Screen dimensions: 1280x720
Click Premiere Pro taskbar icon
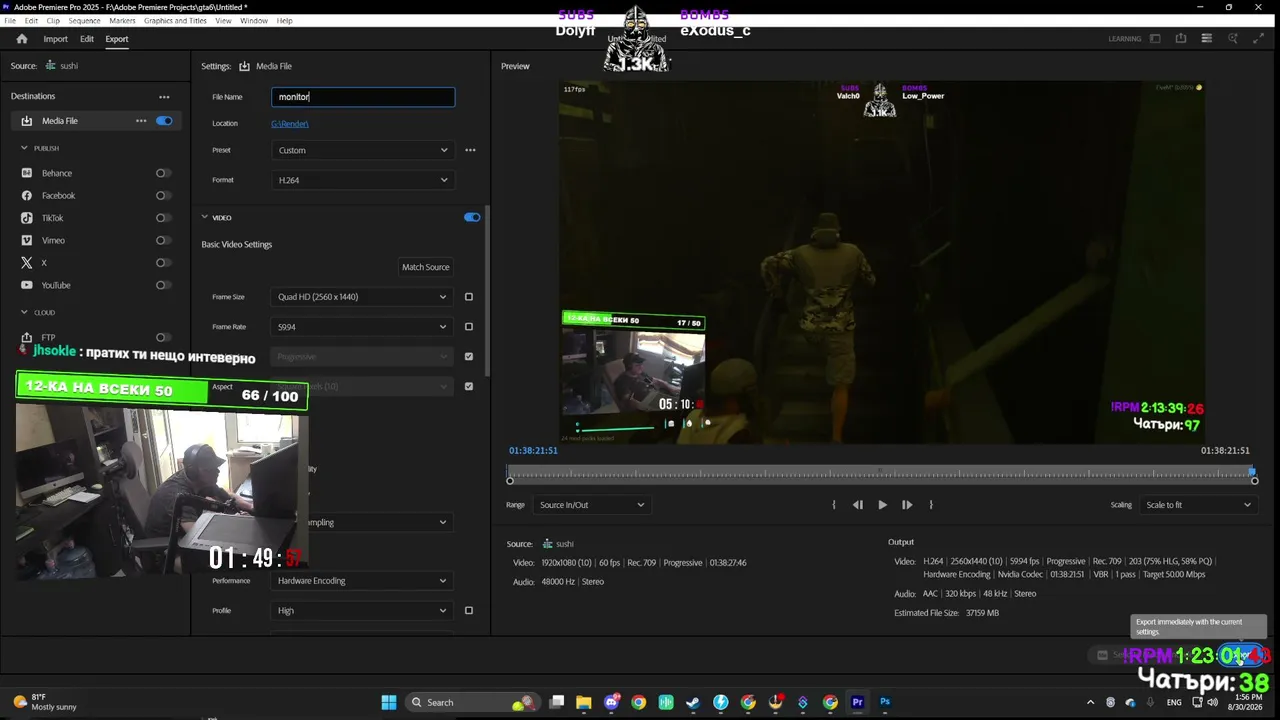857,702
